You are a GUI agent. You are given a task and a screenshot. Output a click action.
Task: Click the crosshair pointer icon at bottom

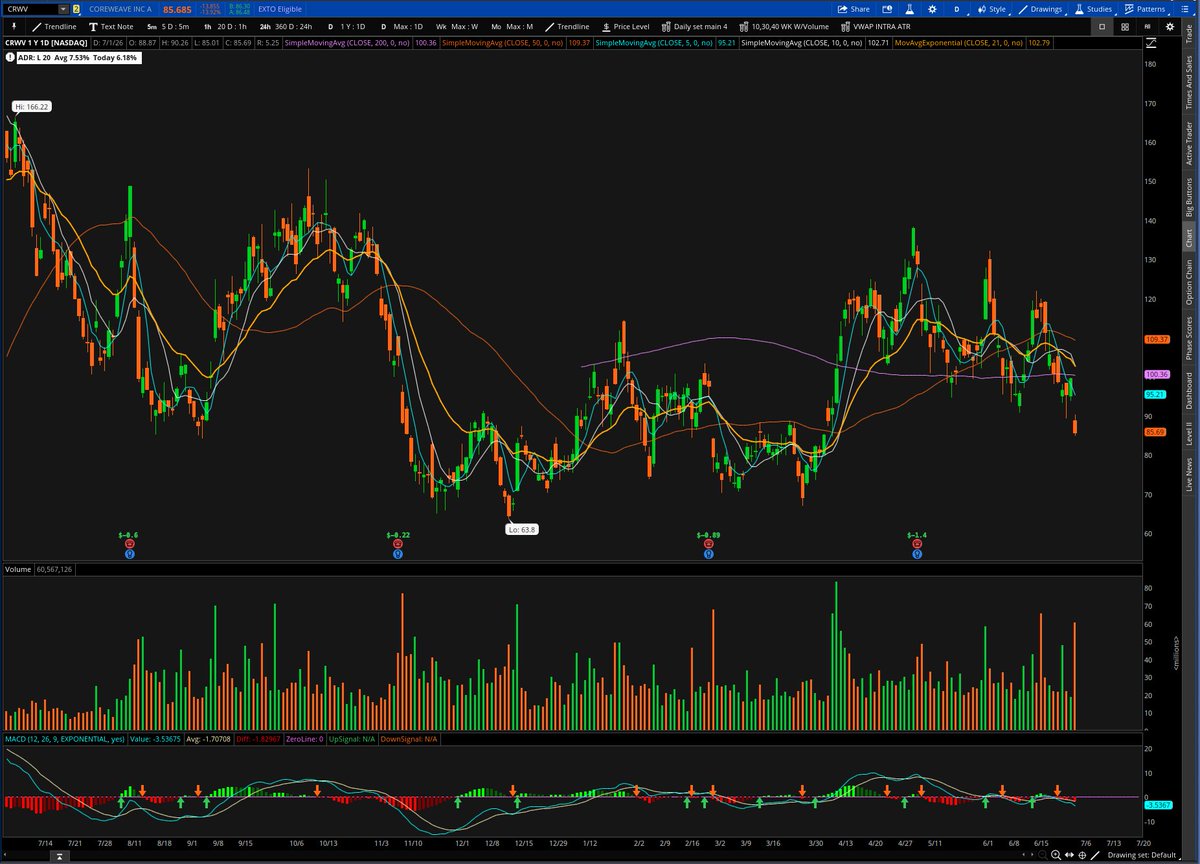[x=1082, y=855]
